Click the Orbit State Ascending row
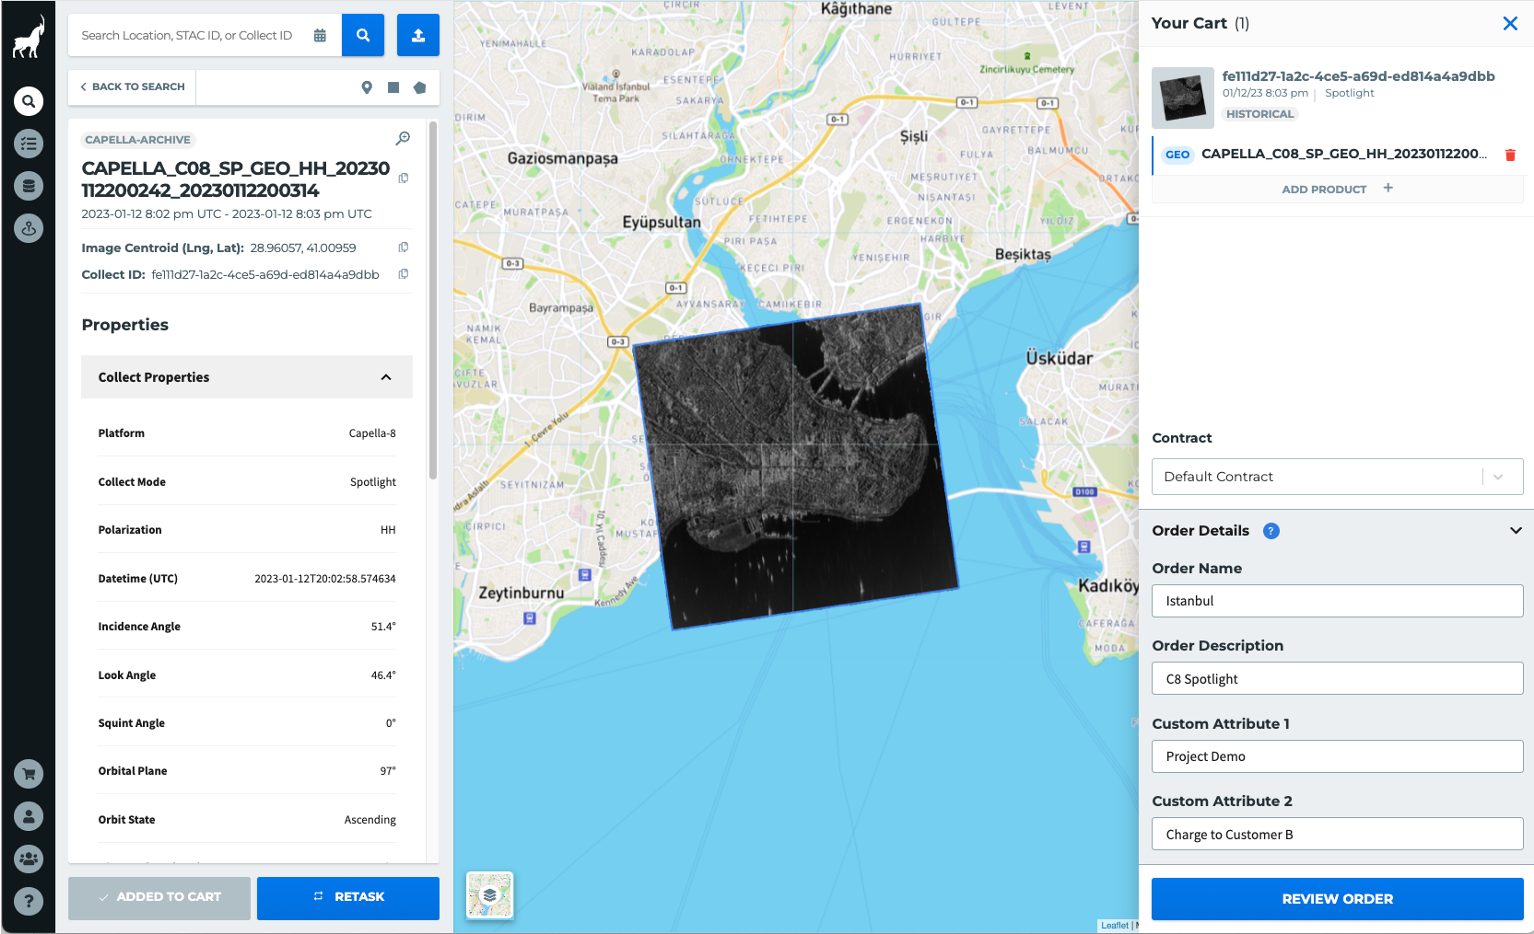The image size is (1534, 934). (247, 820)
